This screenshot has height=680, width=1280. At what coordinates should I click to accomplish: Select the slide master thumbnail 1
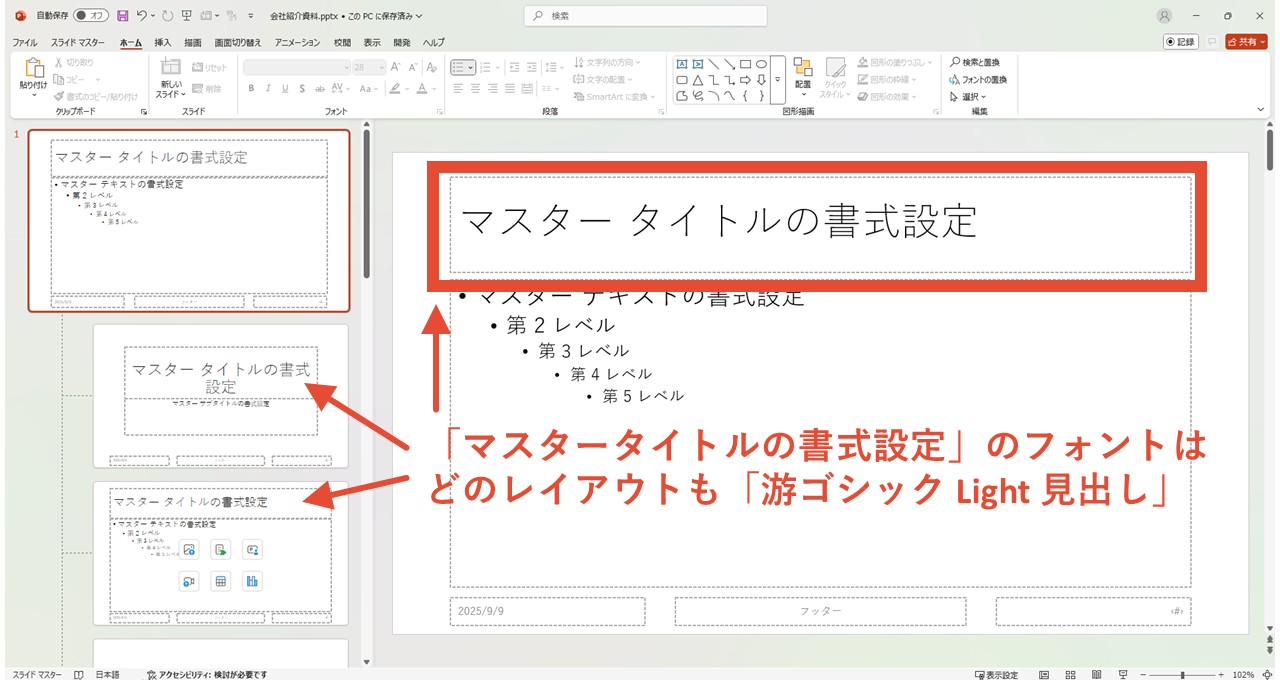click(189, 220)
